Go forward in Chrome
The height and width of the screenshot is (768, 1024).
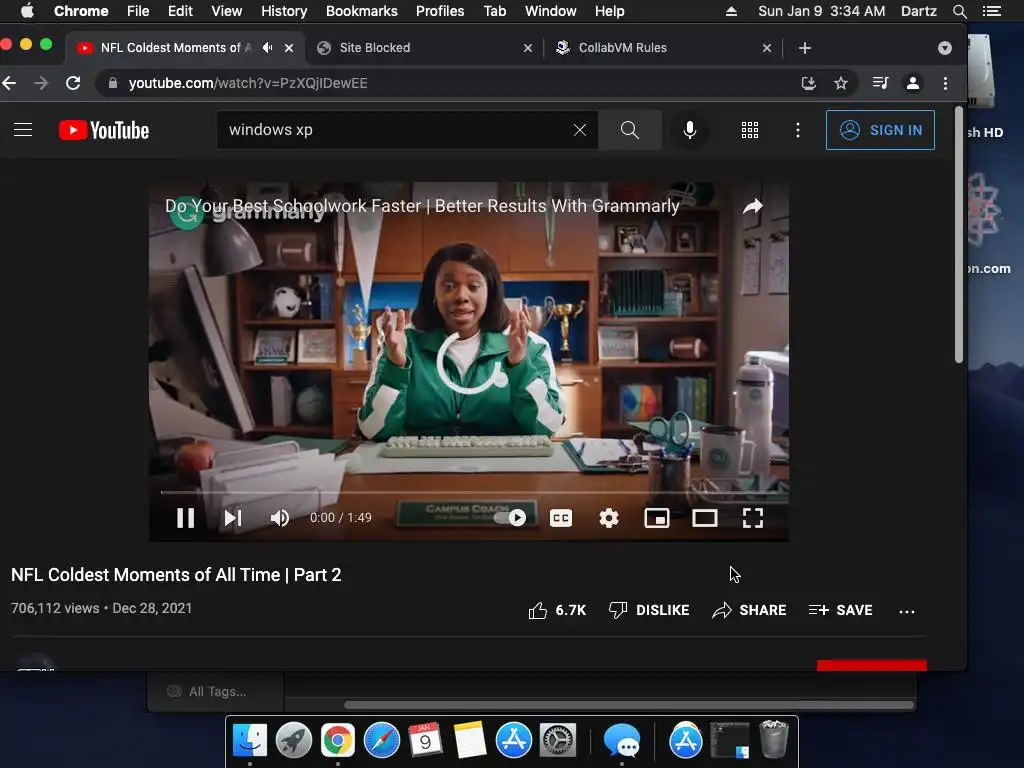click(x=40, y=83)
